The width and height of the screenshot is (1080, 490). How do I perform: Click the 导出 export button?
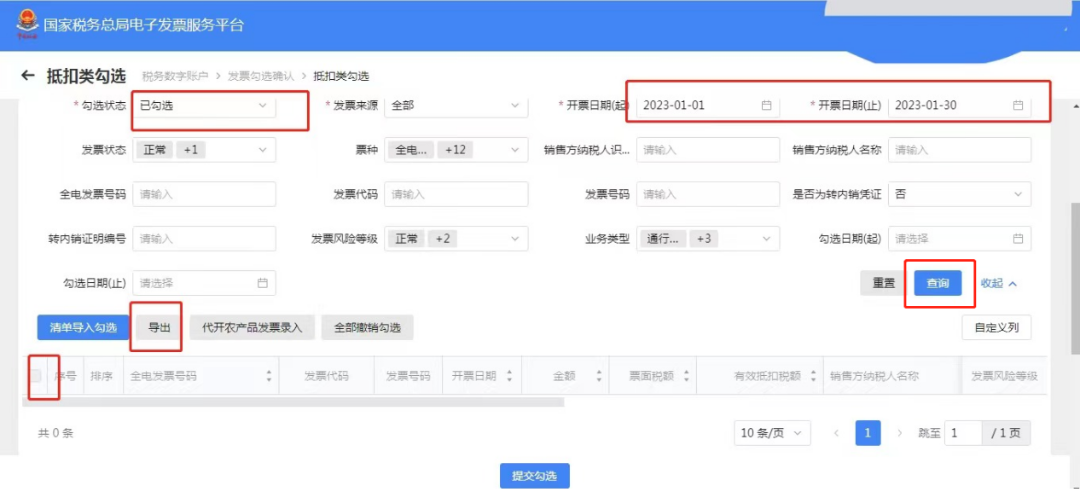[x=159, y=327]
